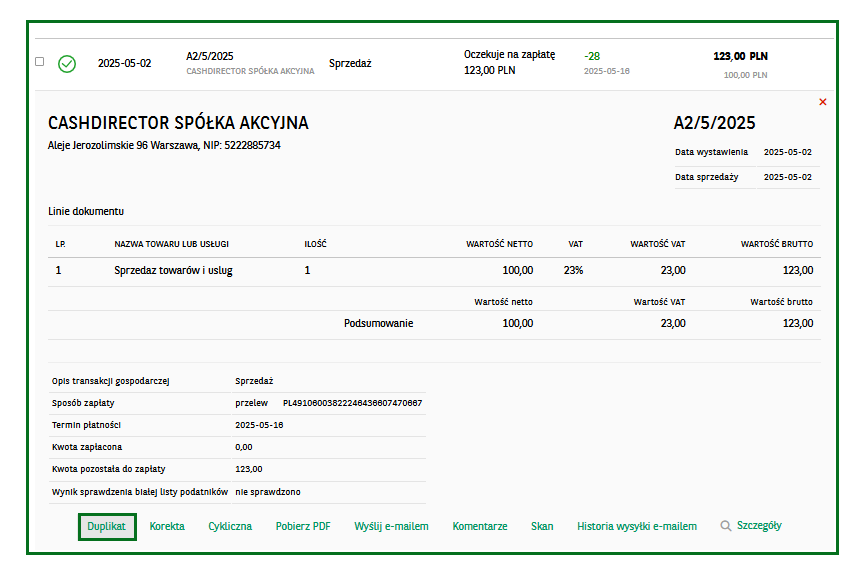Choose Wyślij e-mailem option

pyautogui.click(x=391, y=526)
